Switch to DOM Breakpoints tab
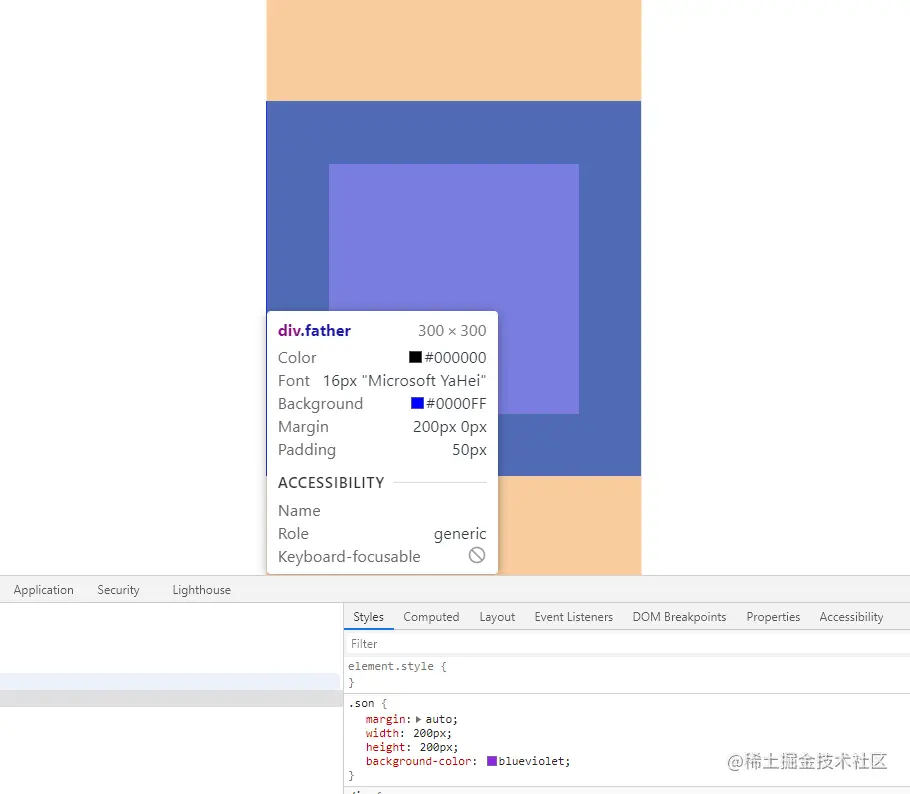910x794 pixels. point(679,617)
